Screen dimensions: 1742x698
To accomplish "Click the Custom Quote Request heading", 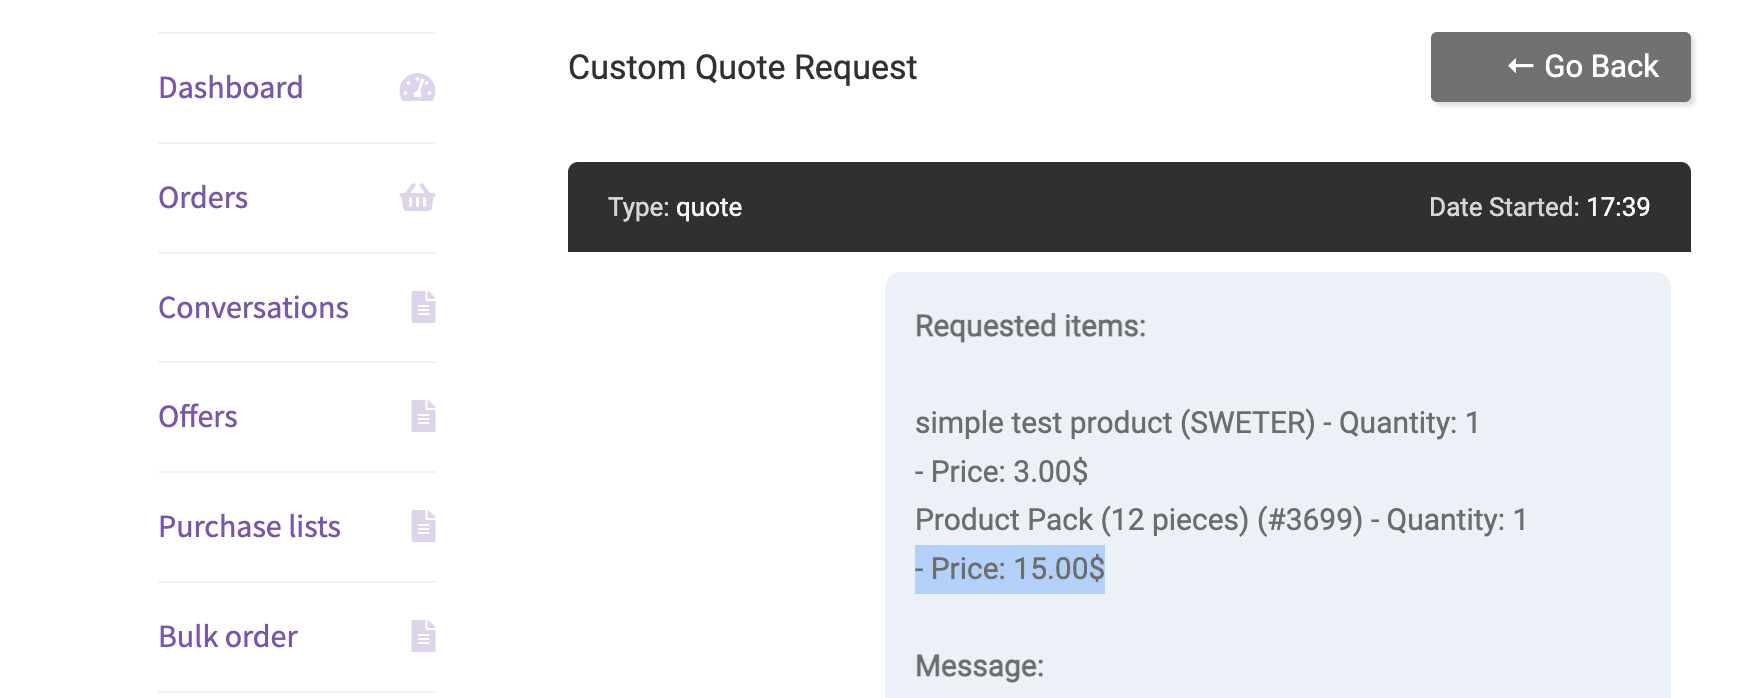I will pos(742,68).
